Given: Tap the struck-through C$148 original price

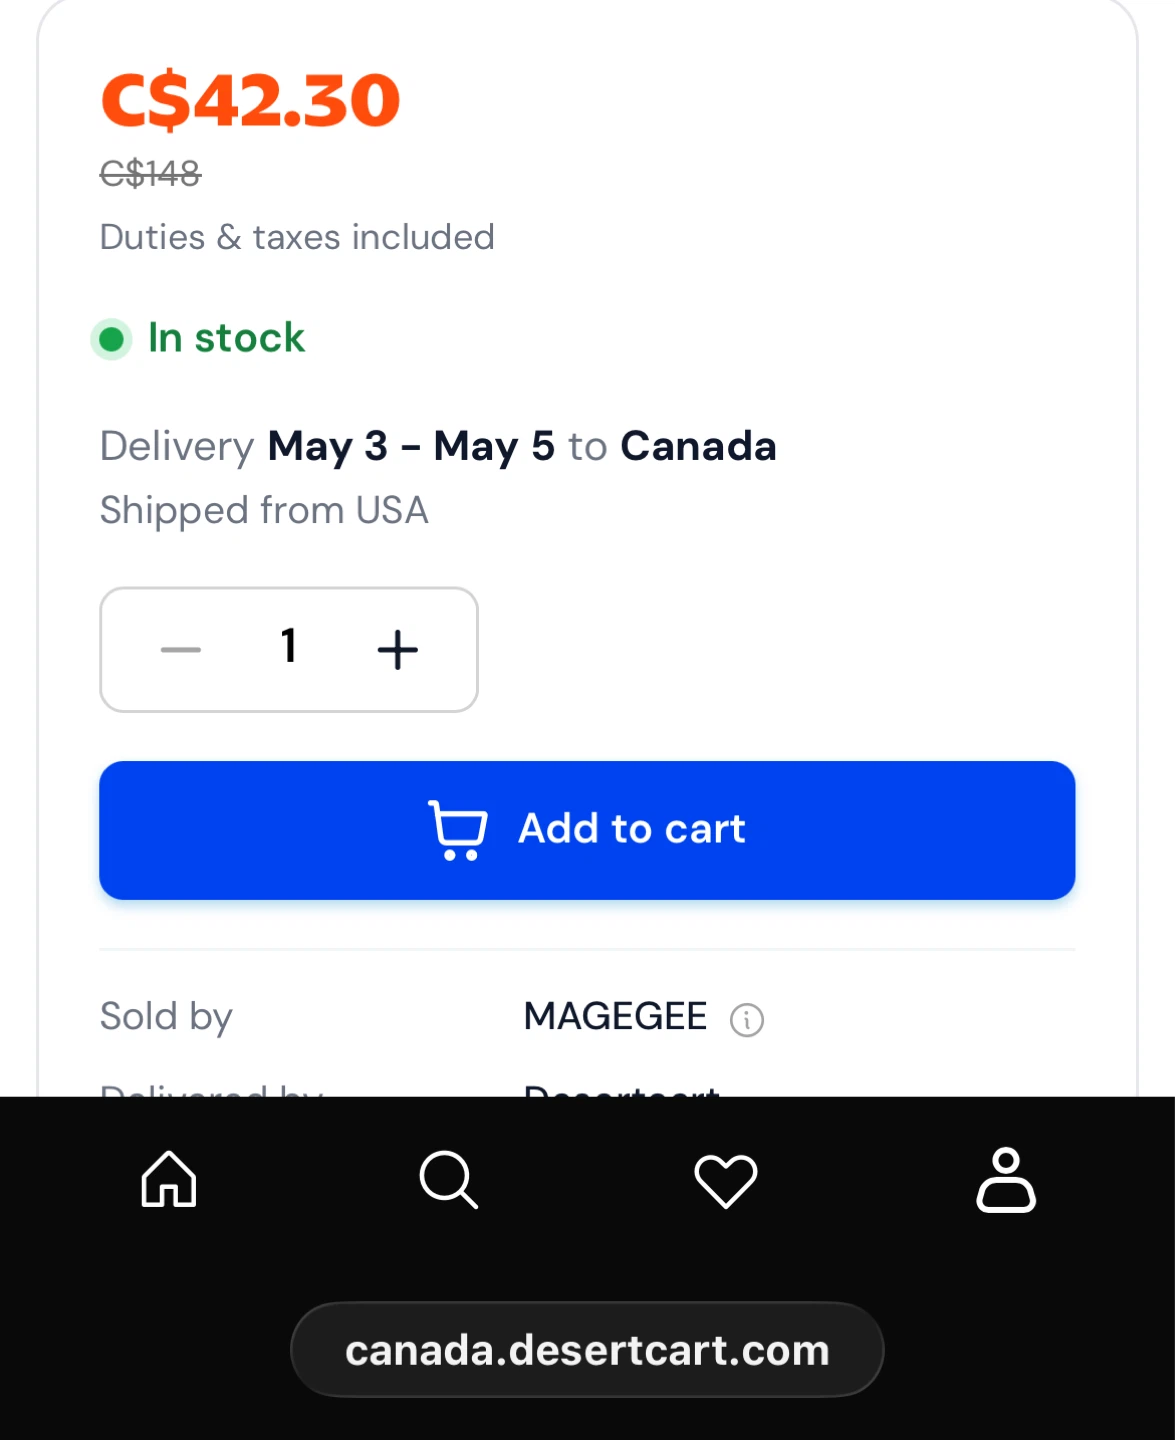Looking at the screenshot, I should 150,174.
